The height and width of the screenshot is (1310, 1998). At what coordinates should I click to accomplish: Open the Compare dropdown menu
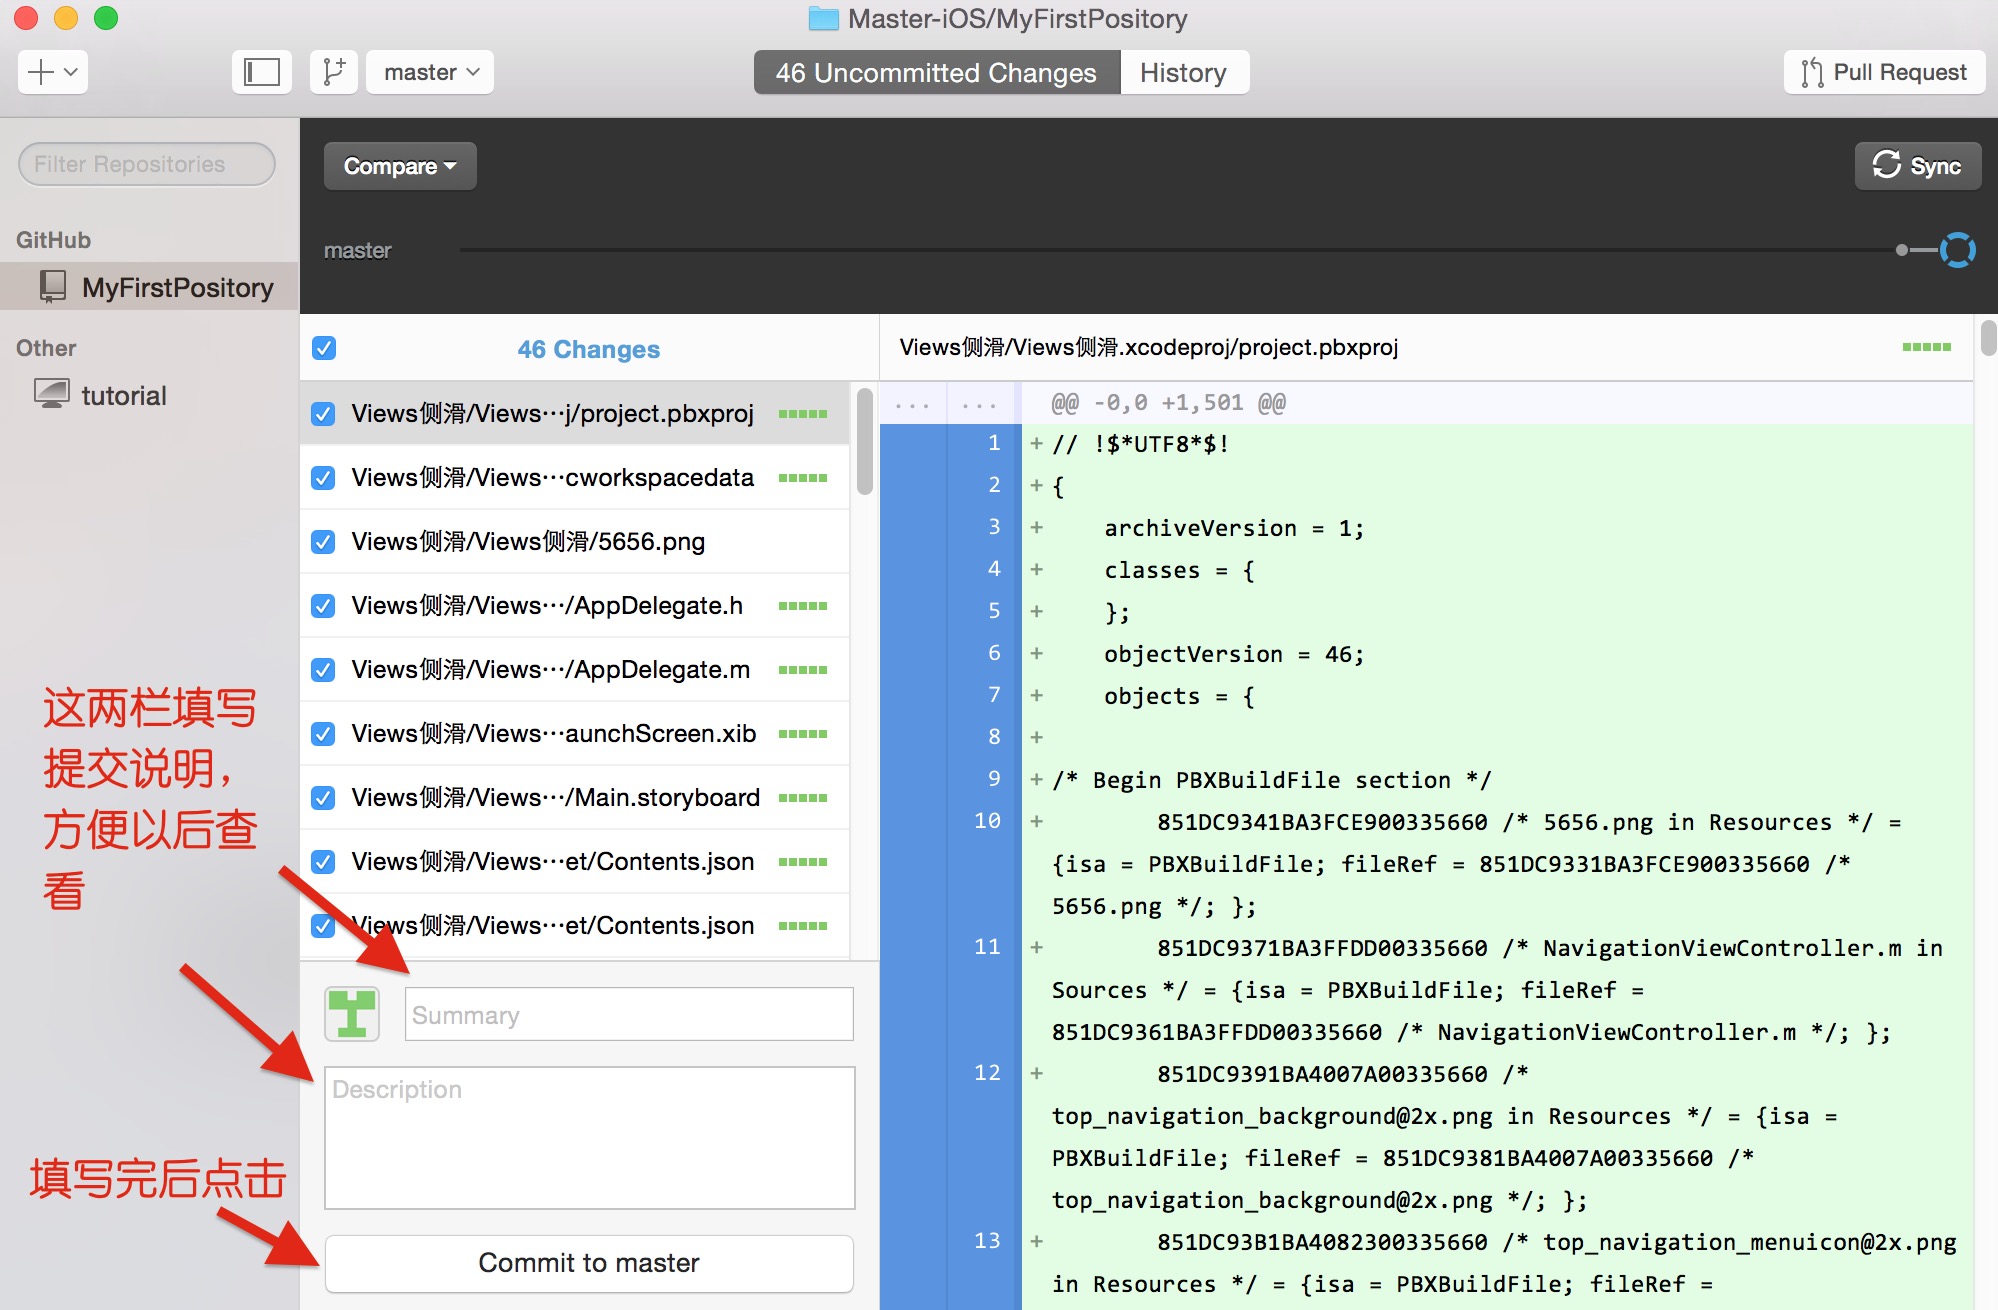coord(395,165)
